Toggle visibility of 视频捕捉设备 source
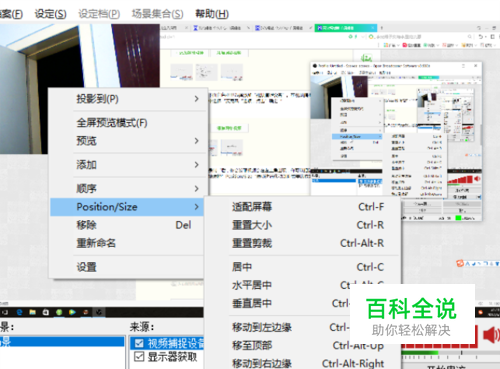The height and width of the screenshot is (369, 500). click(139, 343)
